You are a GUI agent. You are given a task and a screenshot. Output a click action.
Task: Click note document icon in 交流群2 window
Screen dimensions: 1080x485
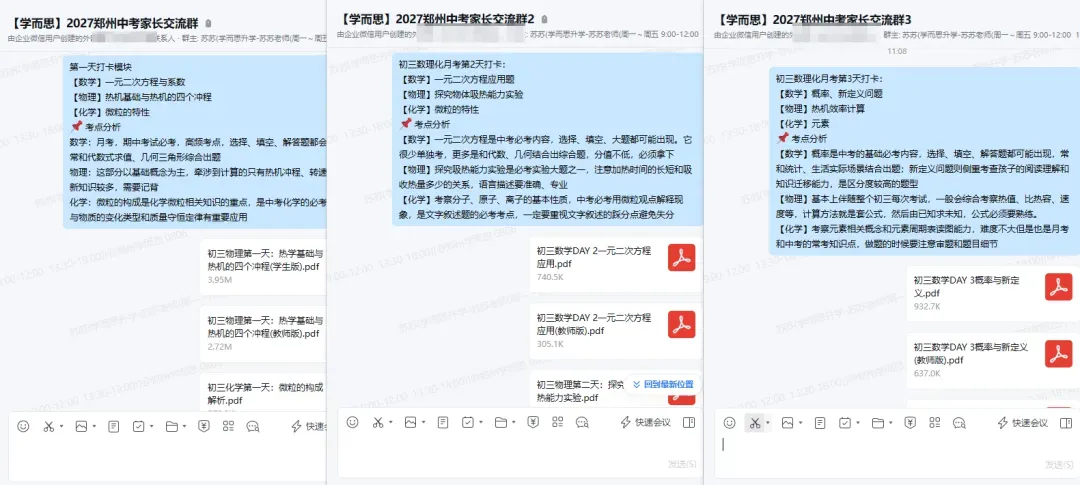coord(443,422)
